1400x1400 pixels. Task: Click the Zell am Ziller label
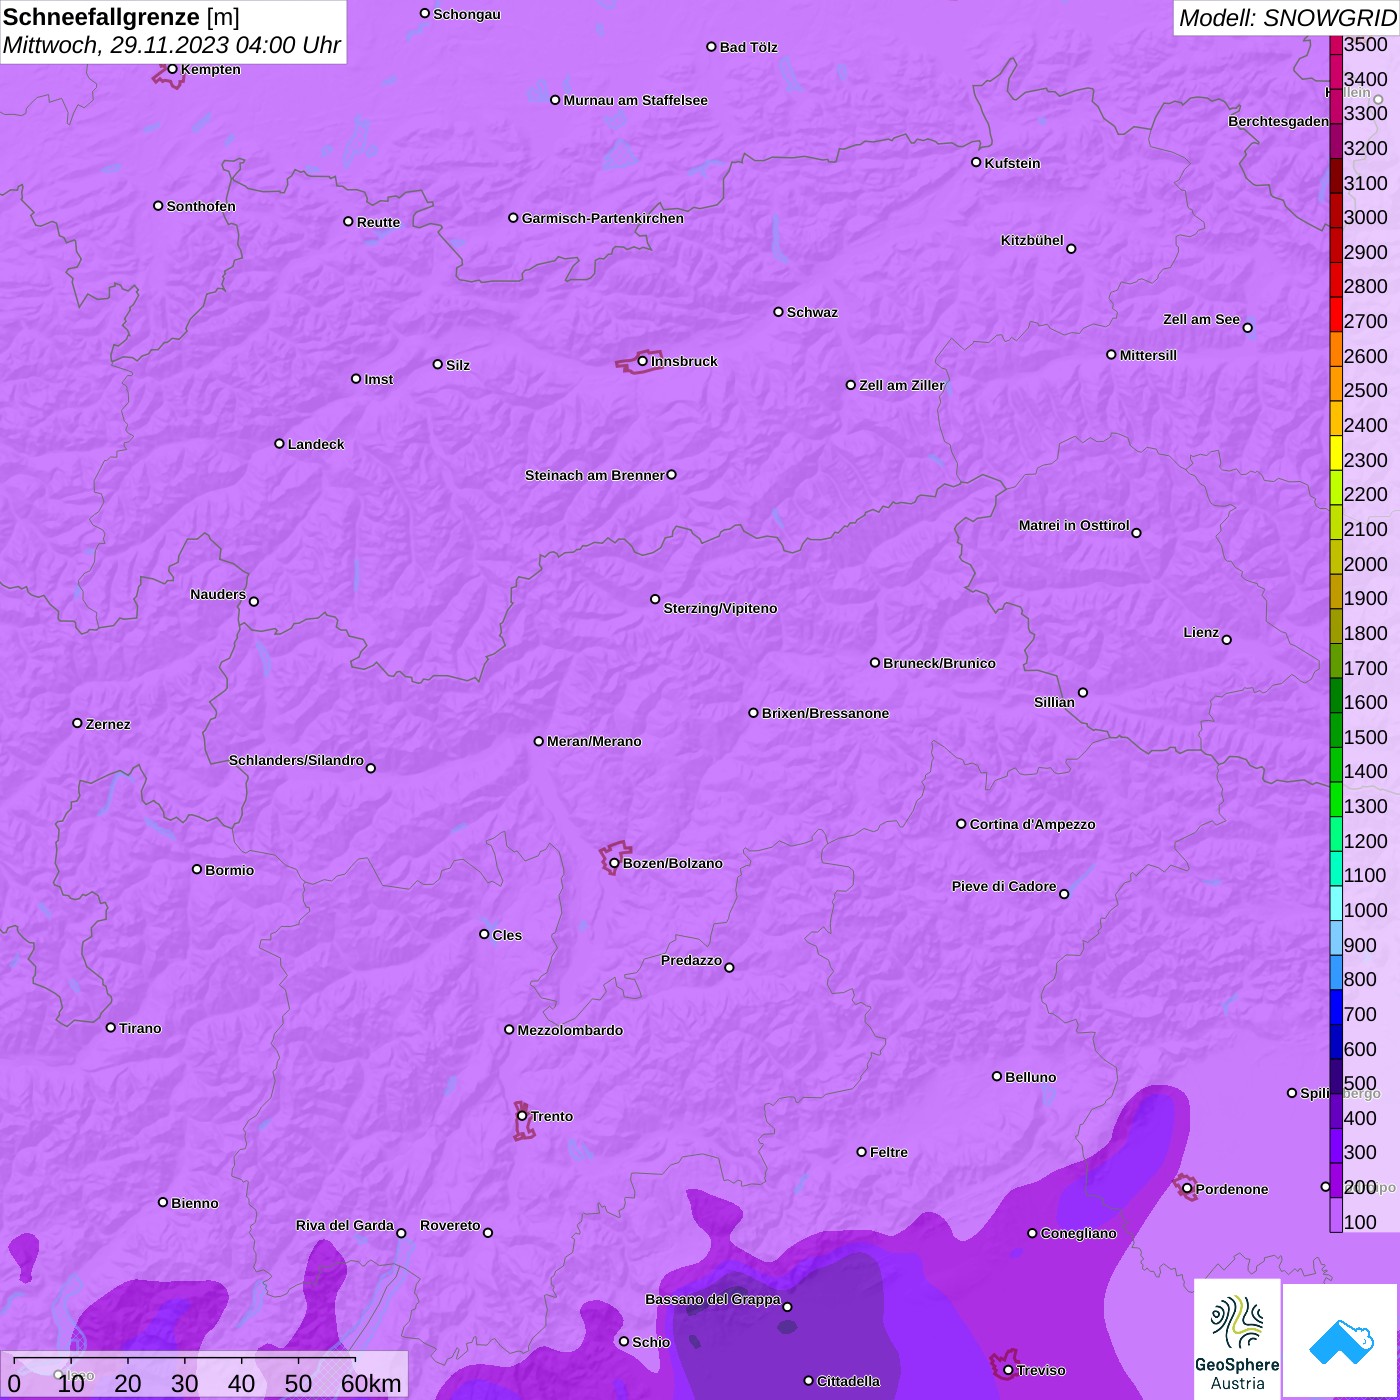(x=902, y=385)
